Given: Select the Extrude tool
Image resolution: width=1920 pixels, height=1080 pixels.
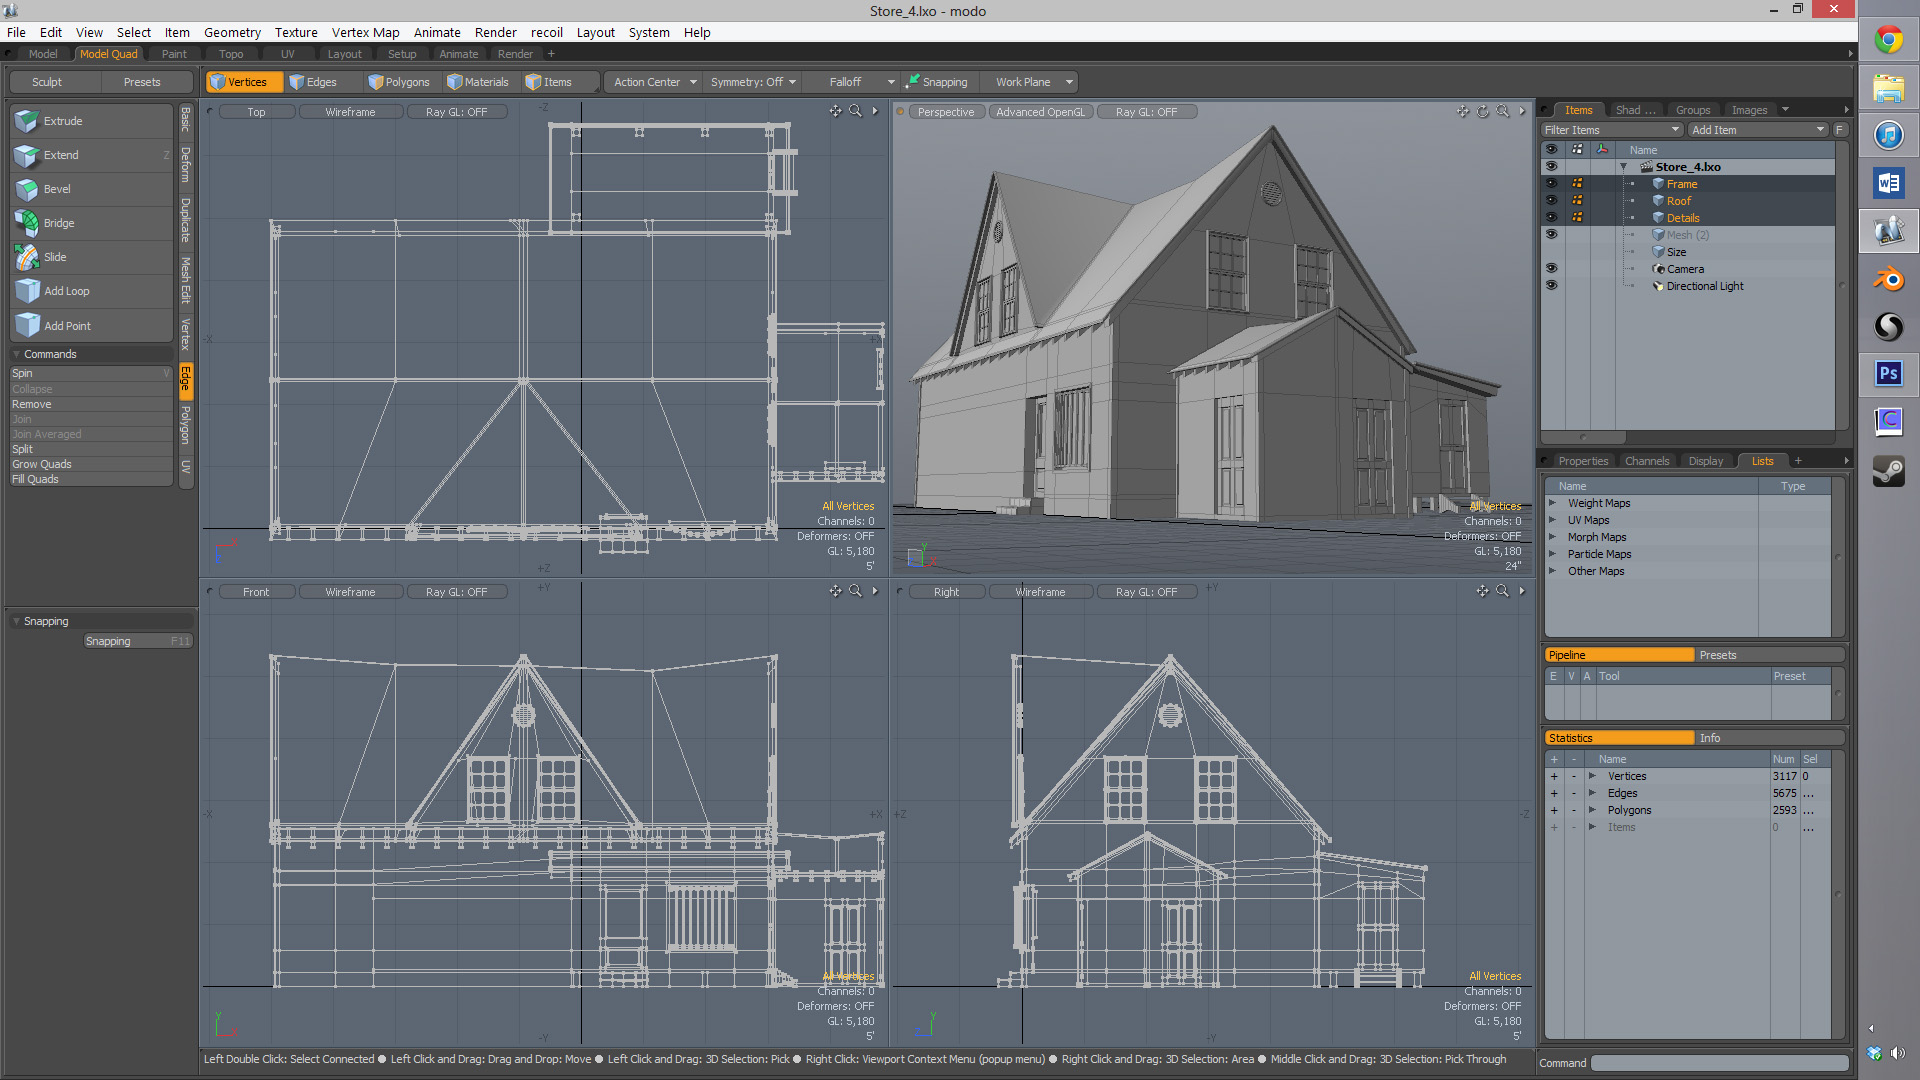Looking at the screenshot, I should [x=63, y=121].
